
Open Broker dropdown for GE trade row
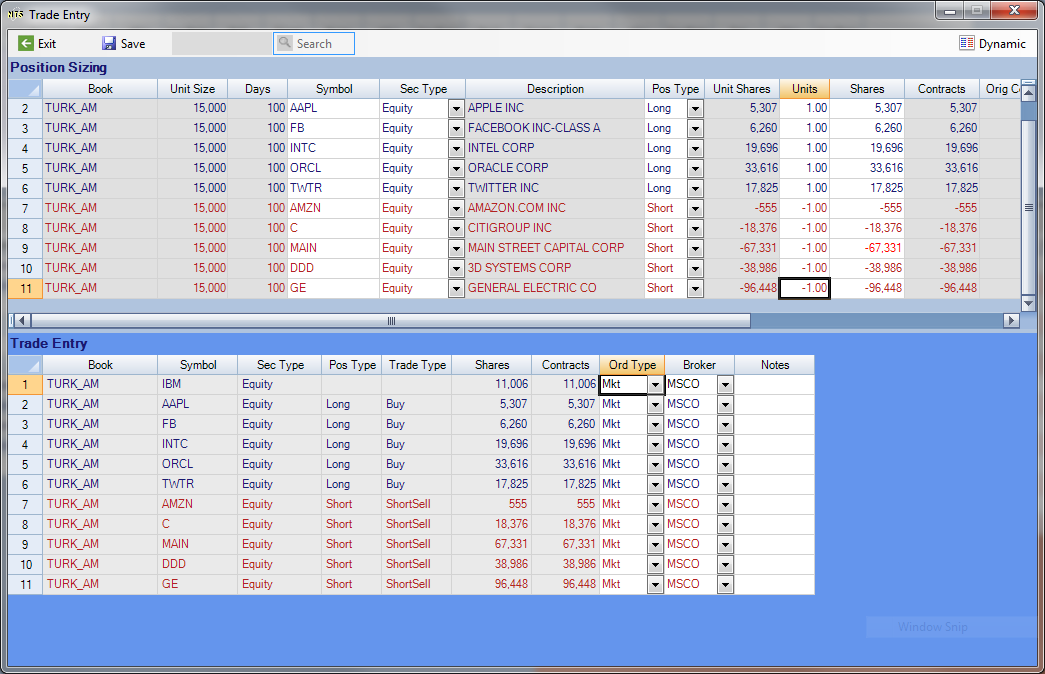(x=725, y=584)
